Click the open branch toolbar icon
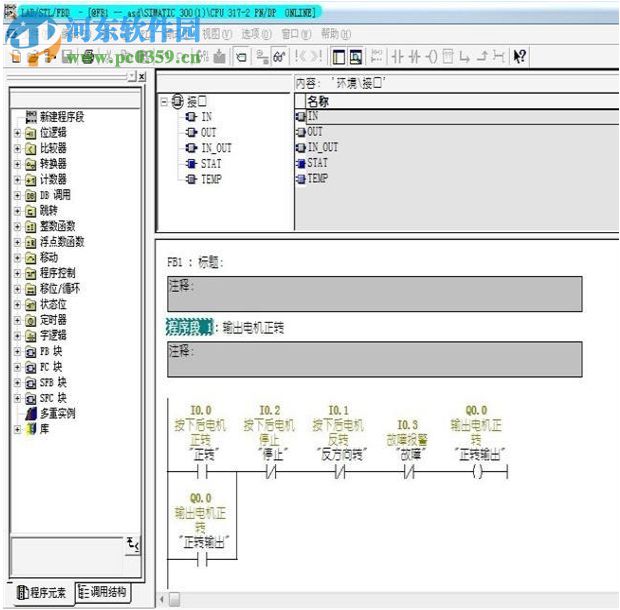 pos(465,57)
